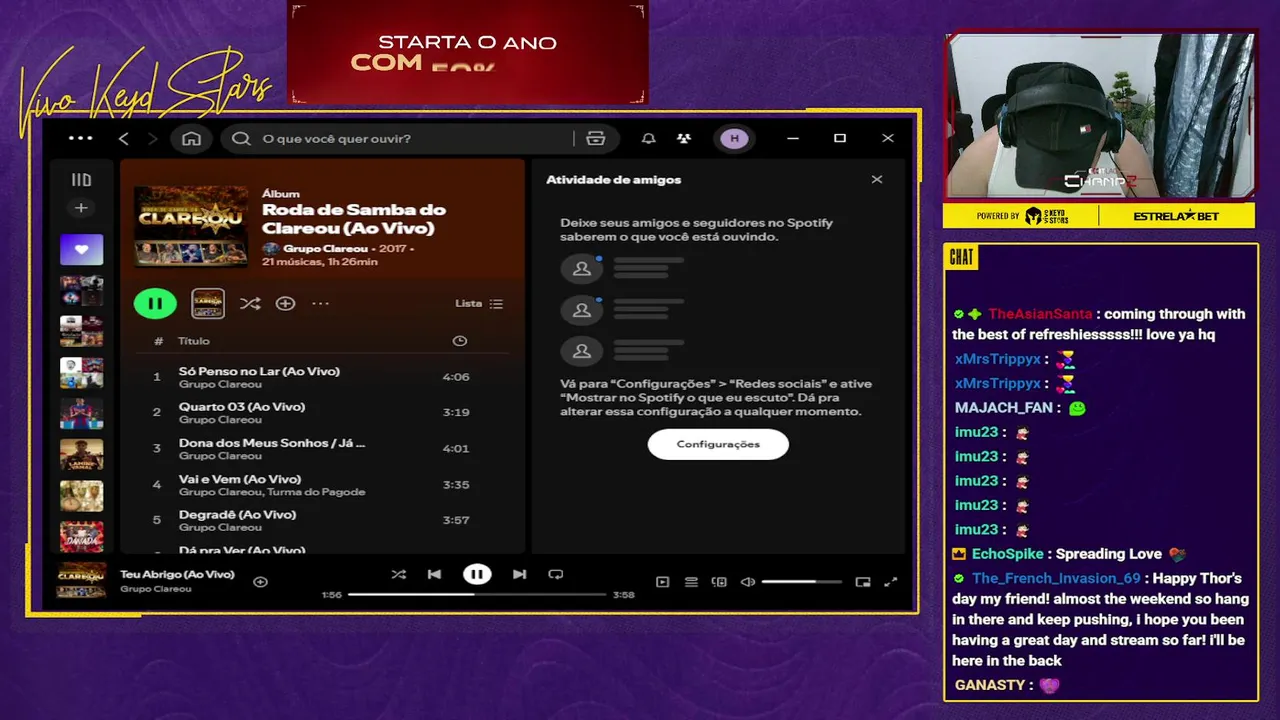Open 'Turma do Pagode' artist link
1280x720 pixels.
[x=317, y=492]
